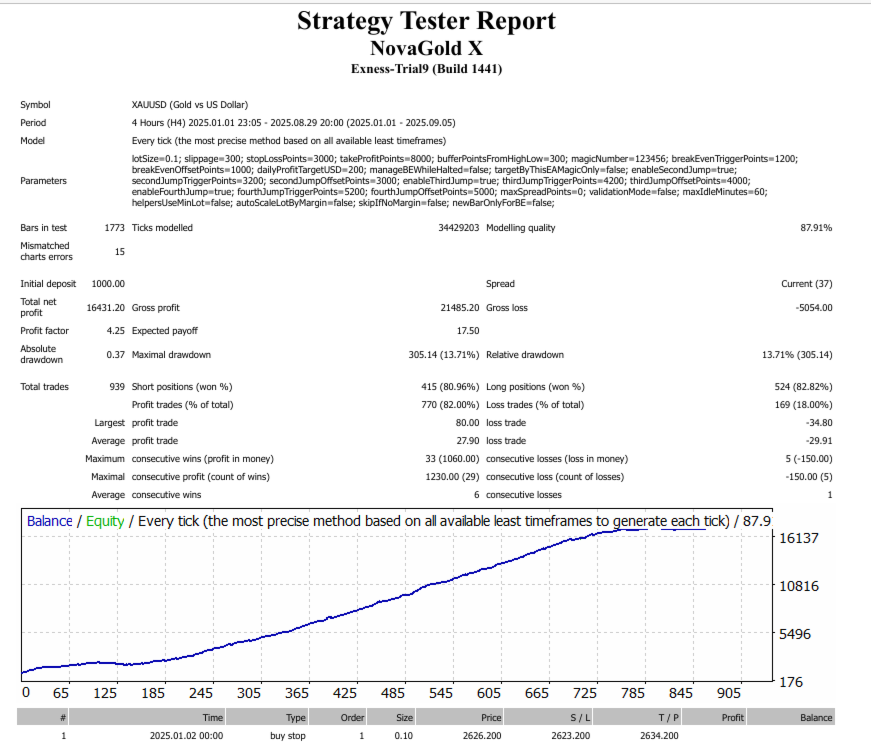
Task: Select Average loss trade value -29.91
Action: point(819,441)
